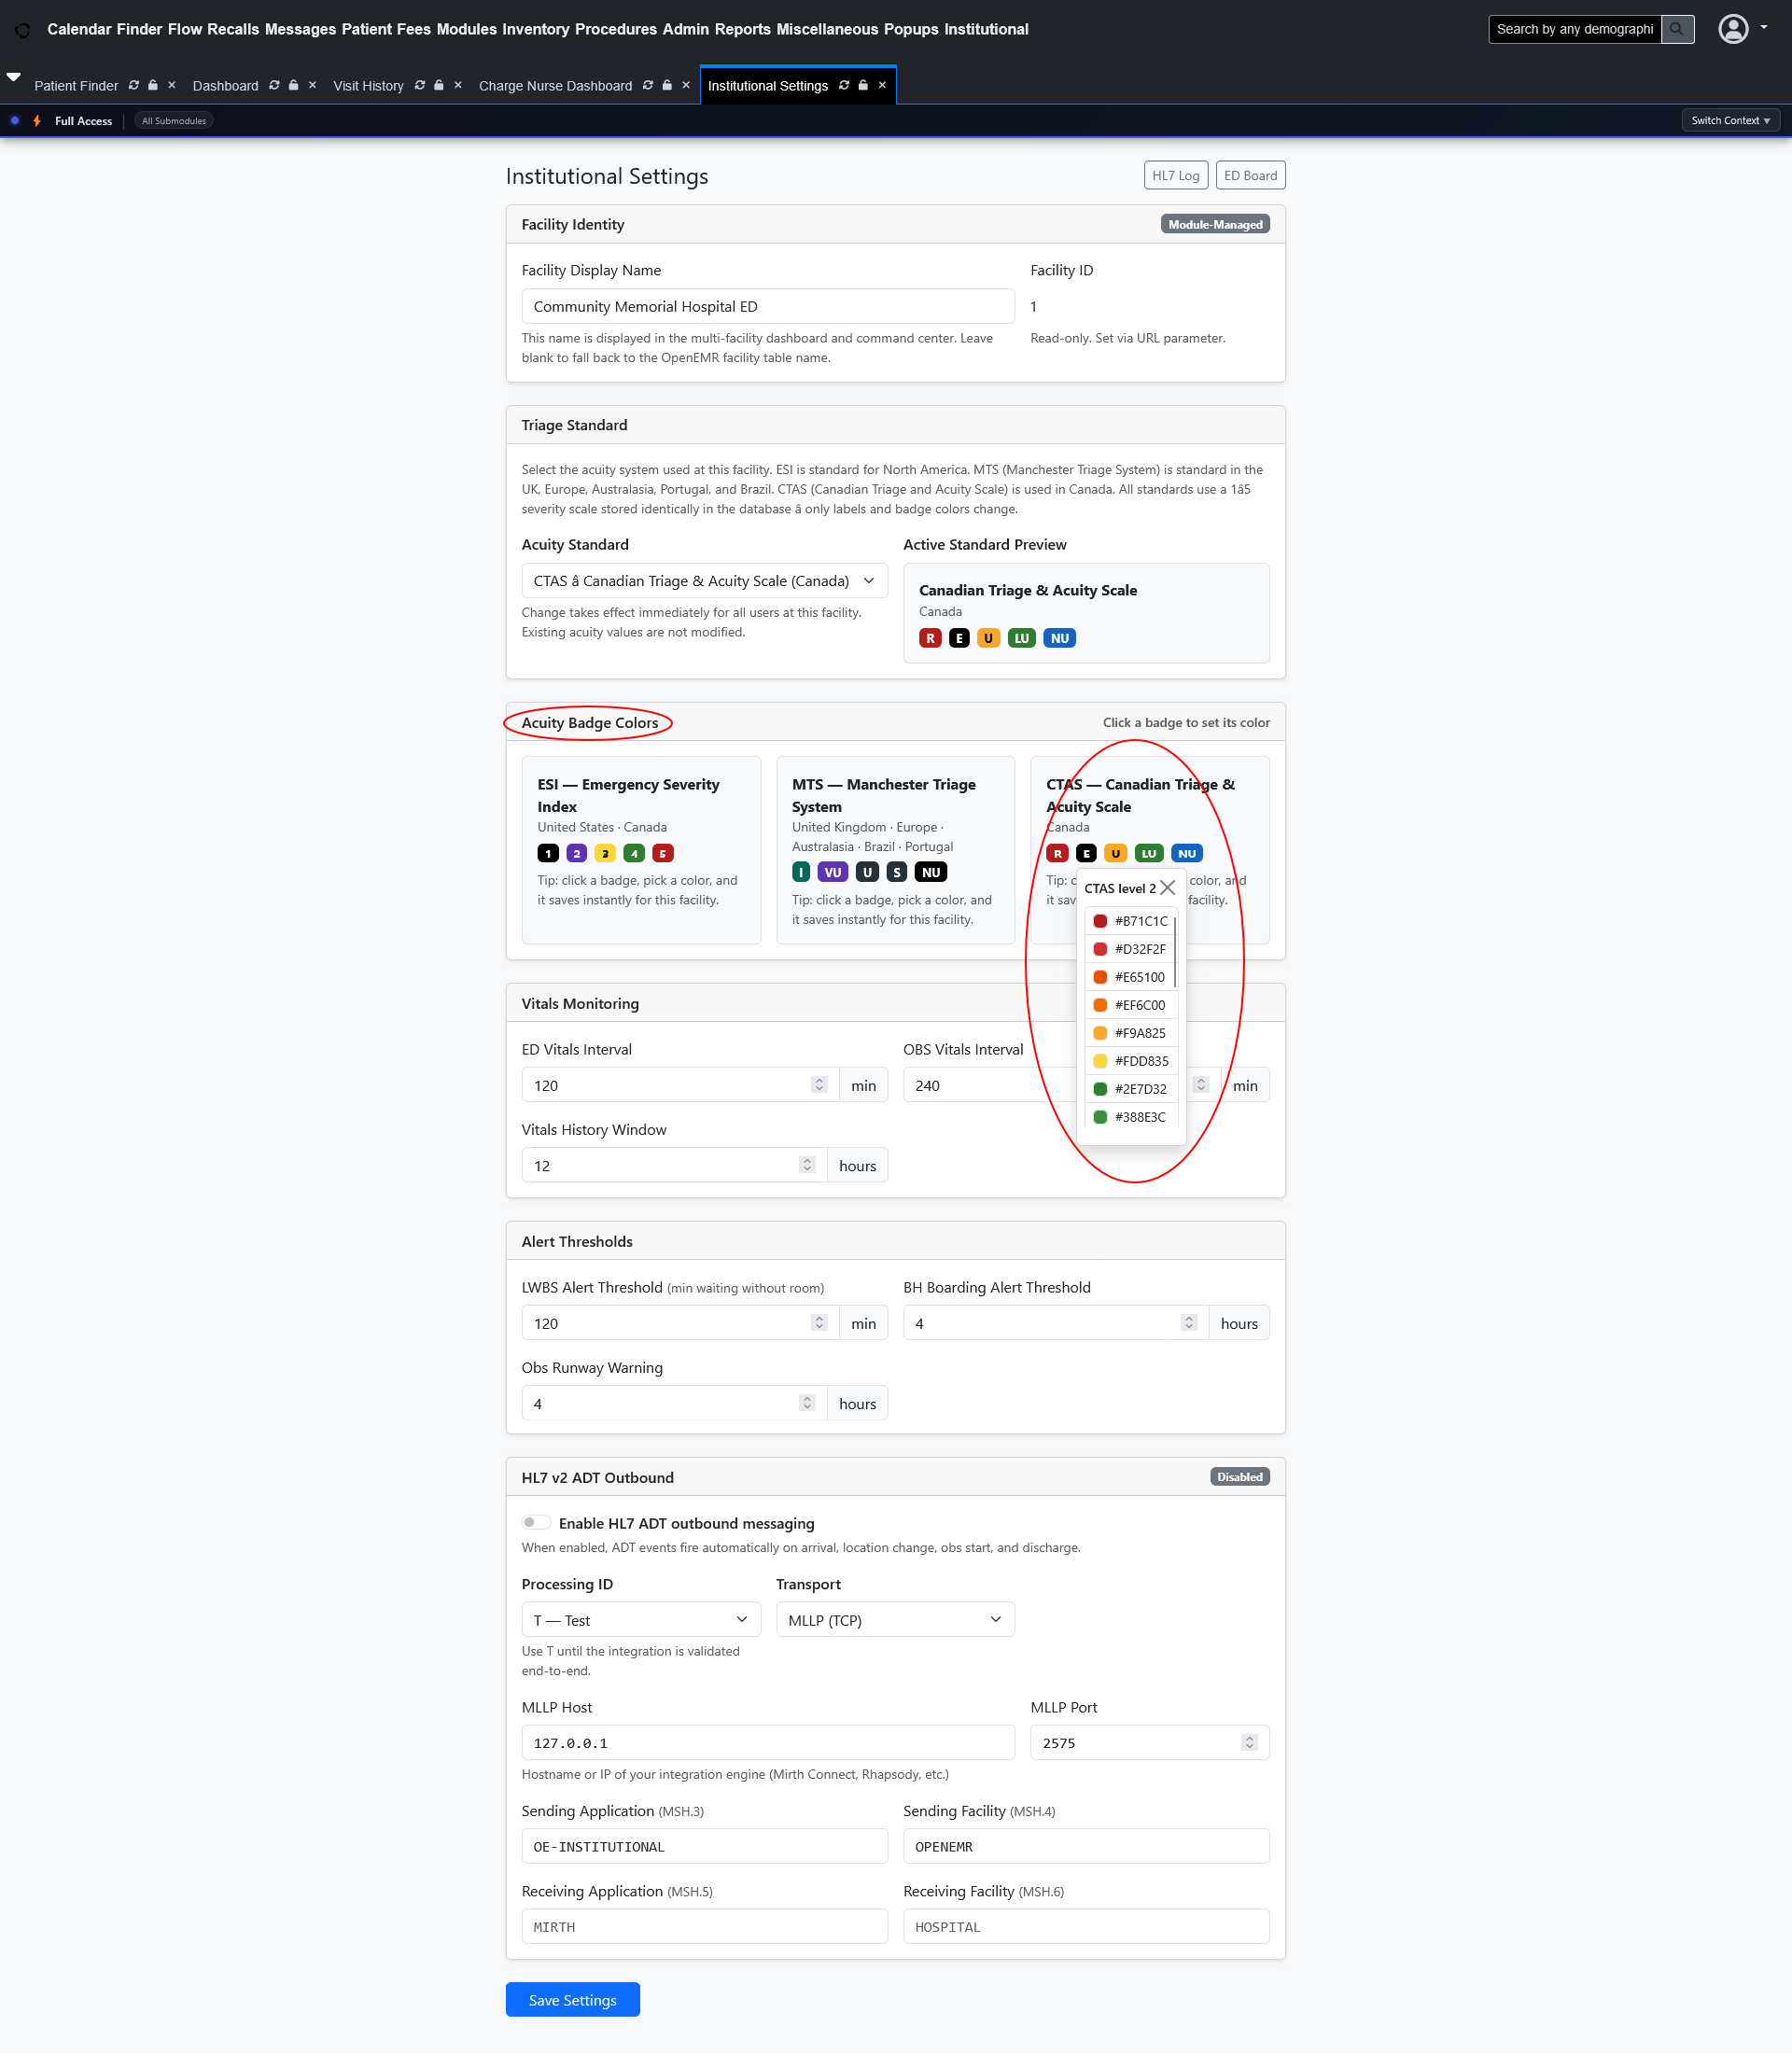Click the MTS VU purple badge
Viewport: 1792px width, 2055px height.
pyautogui.click(x=832, y=872)
